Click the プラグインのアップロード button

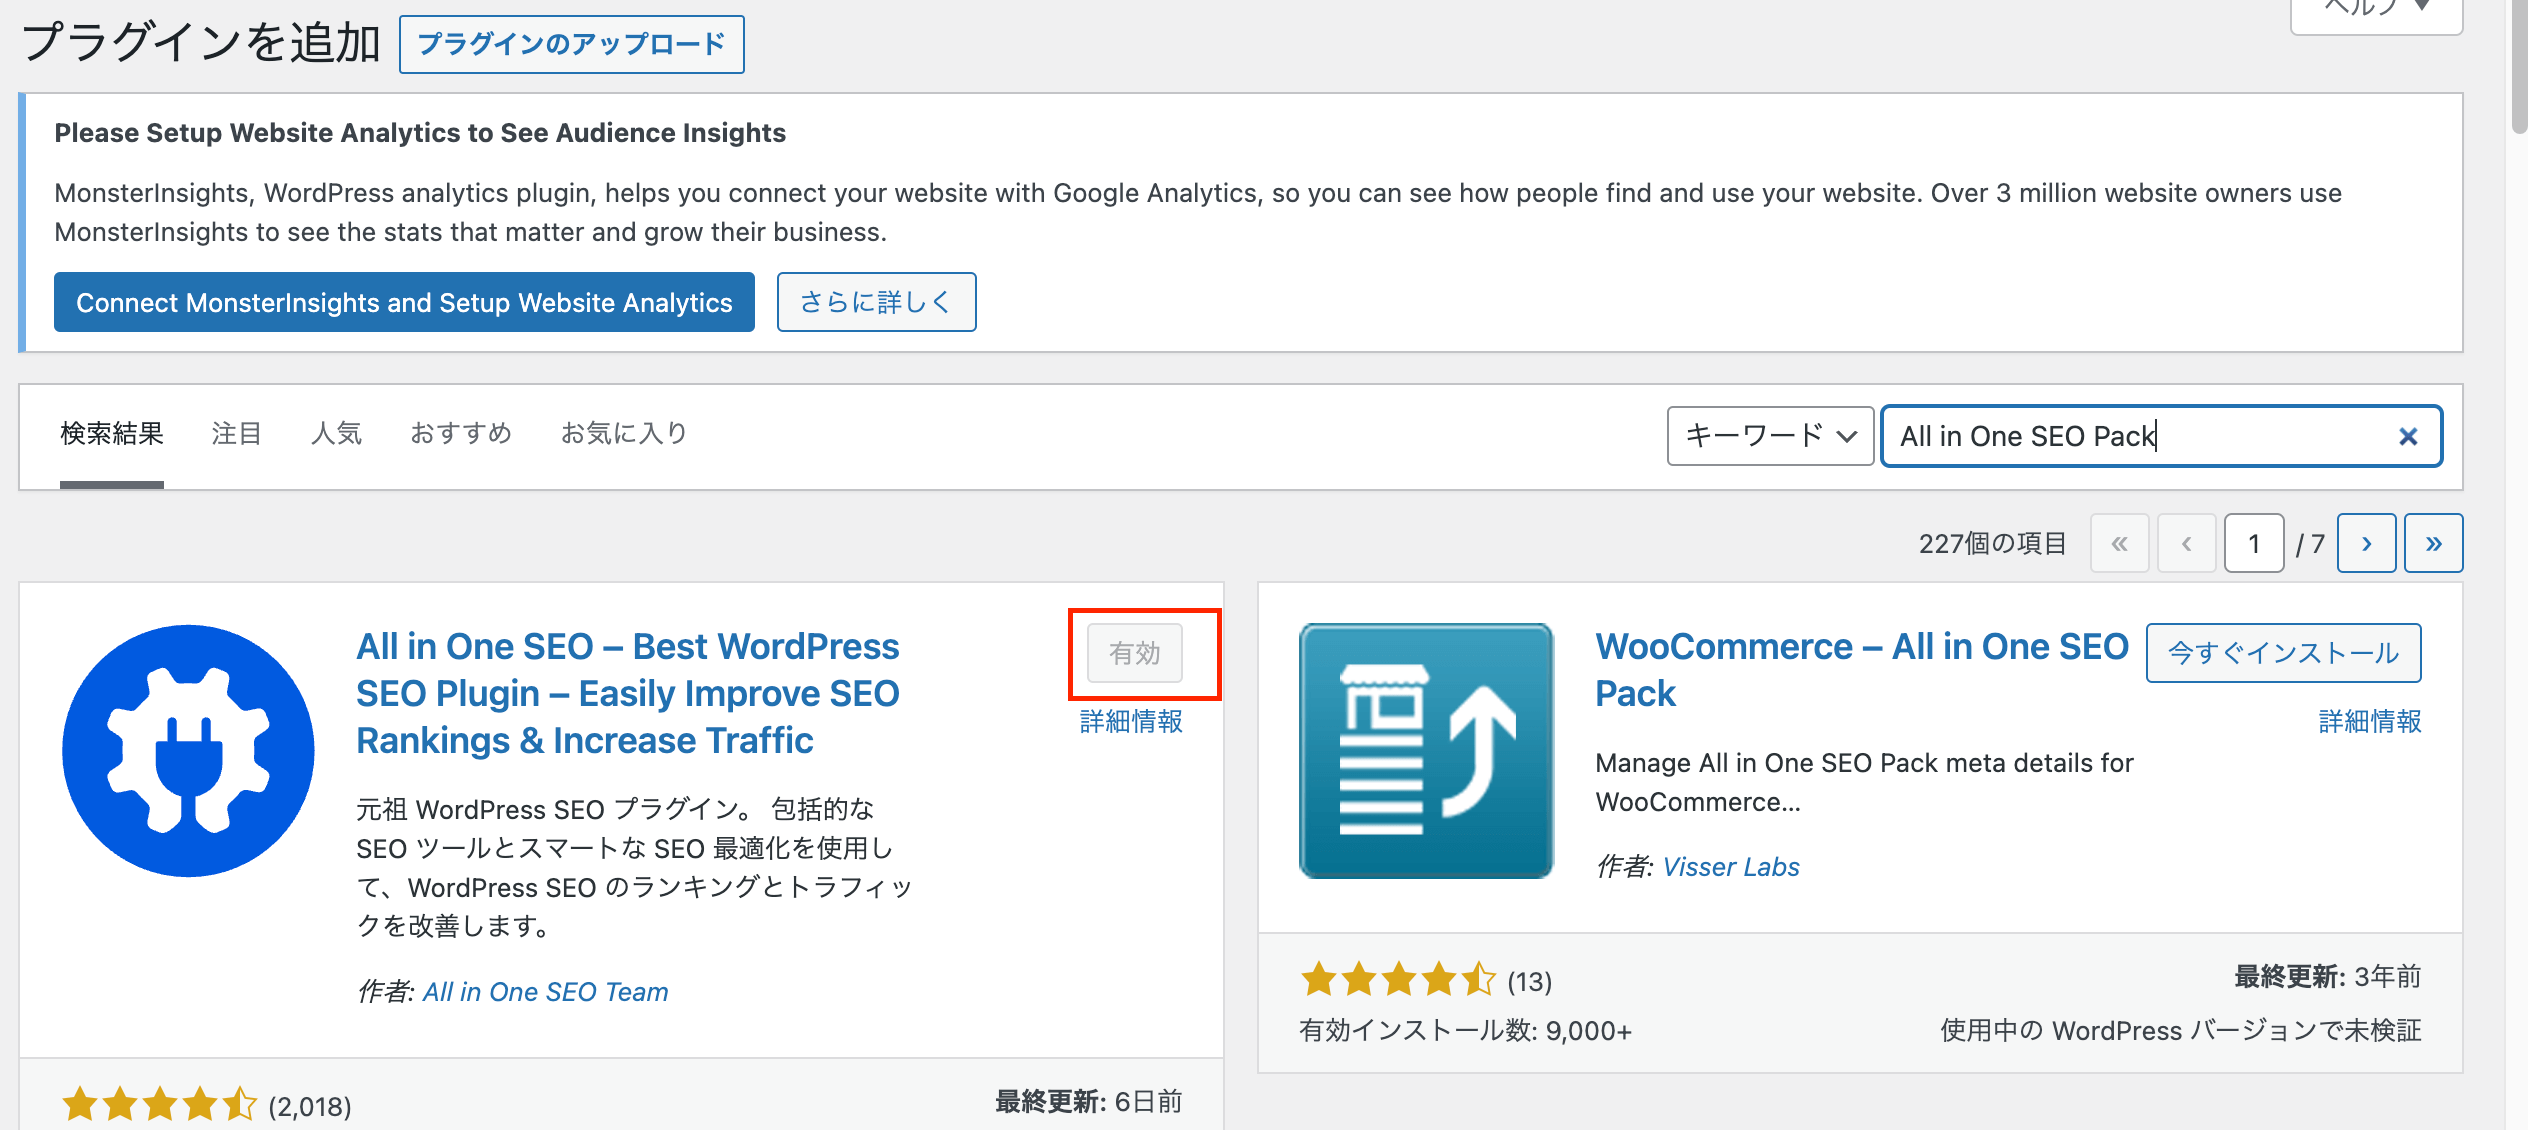571,44
